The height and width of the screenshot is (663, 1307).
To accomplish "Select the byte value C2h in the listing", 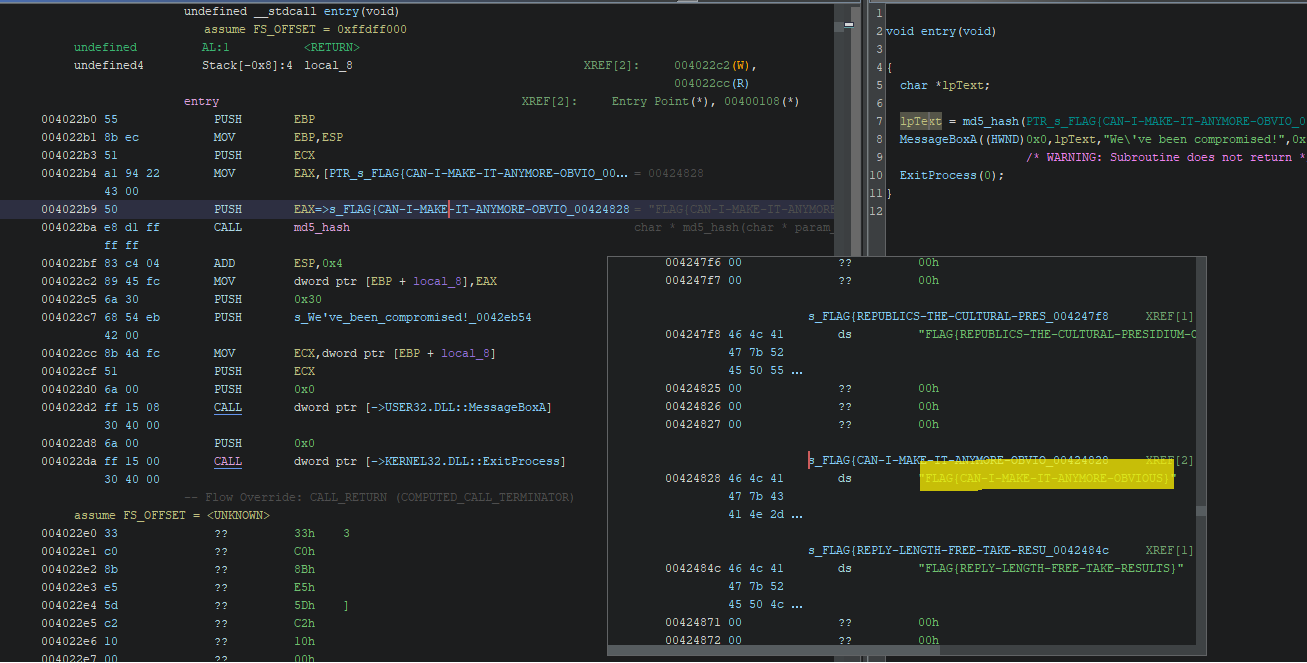I will coord(304,623).
